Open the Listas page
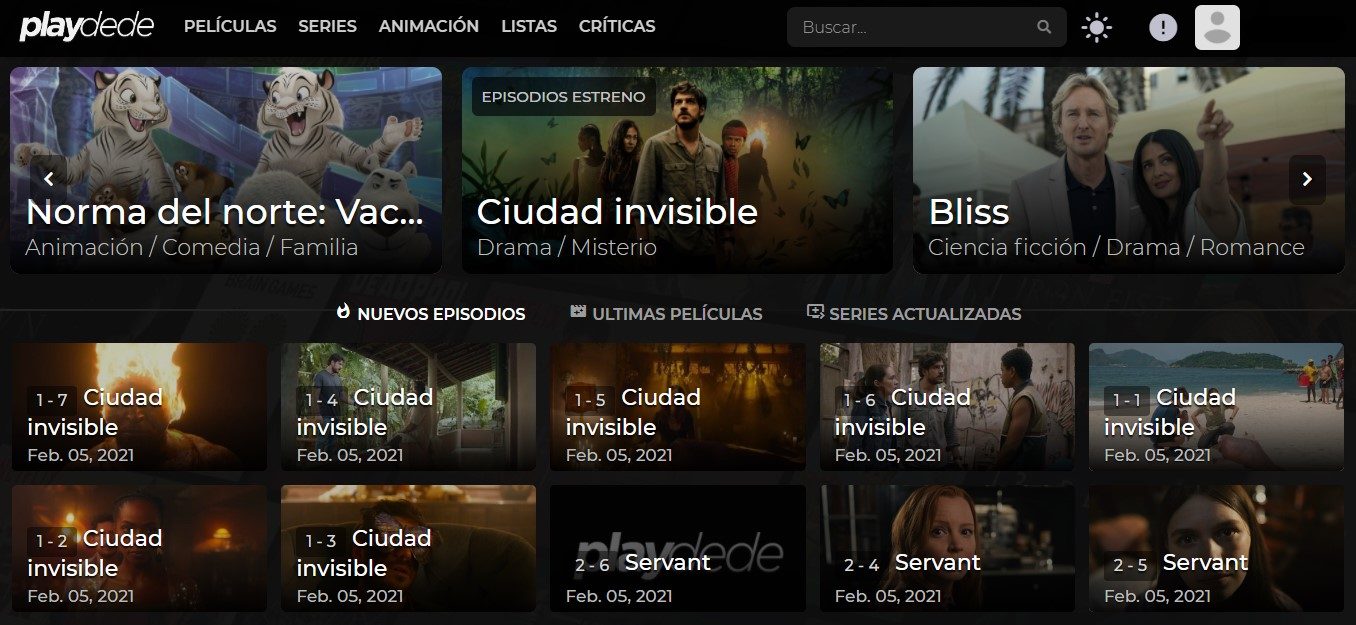The image size is (1356, 625). tap(529, 26)
